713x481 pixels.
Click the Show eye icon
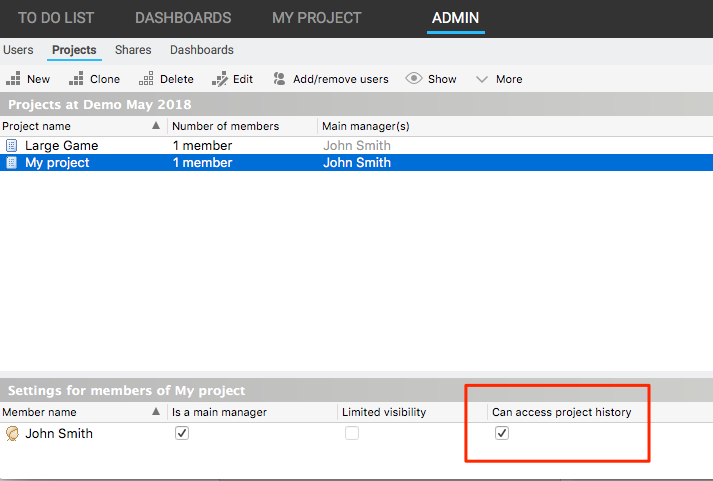(x=413, y=79)
